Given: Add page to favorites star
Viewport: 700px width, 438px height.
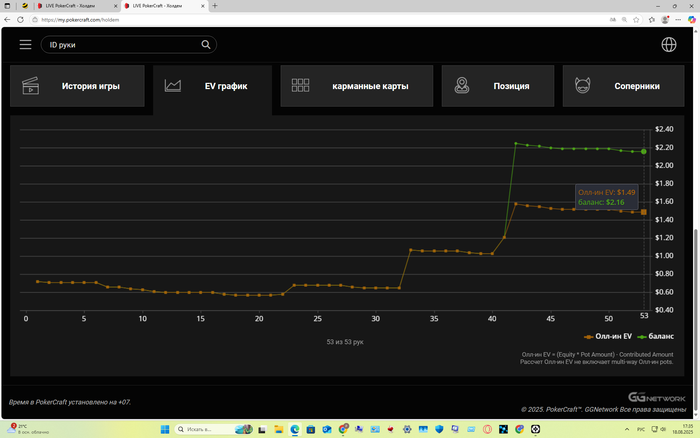Looking at the screenshot, I should (636, 20).
